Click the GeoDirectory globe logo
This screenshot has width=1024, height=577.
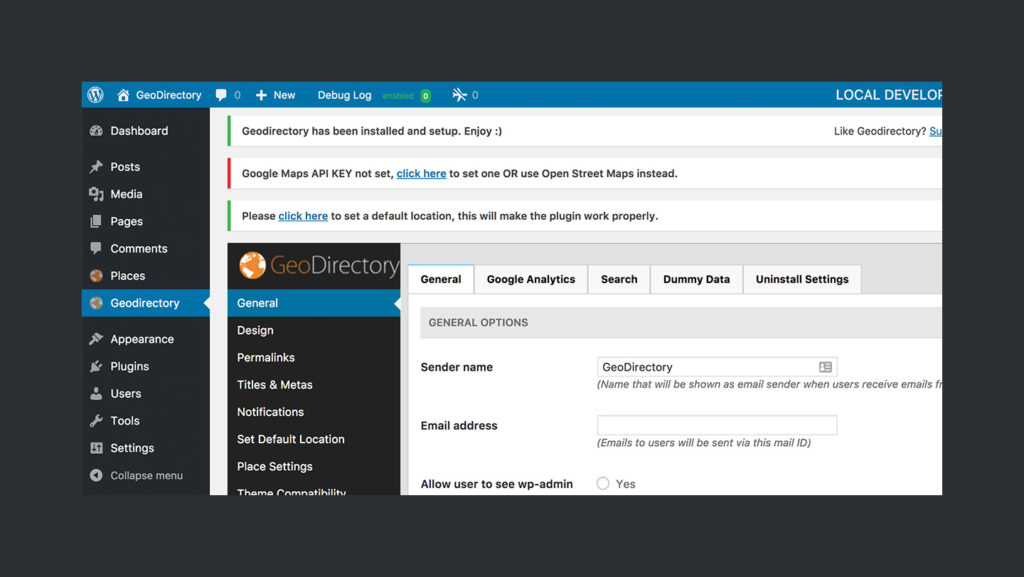[253, 265]
